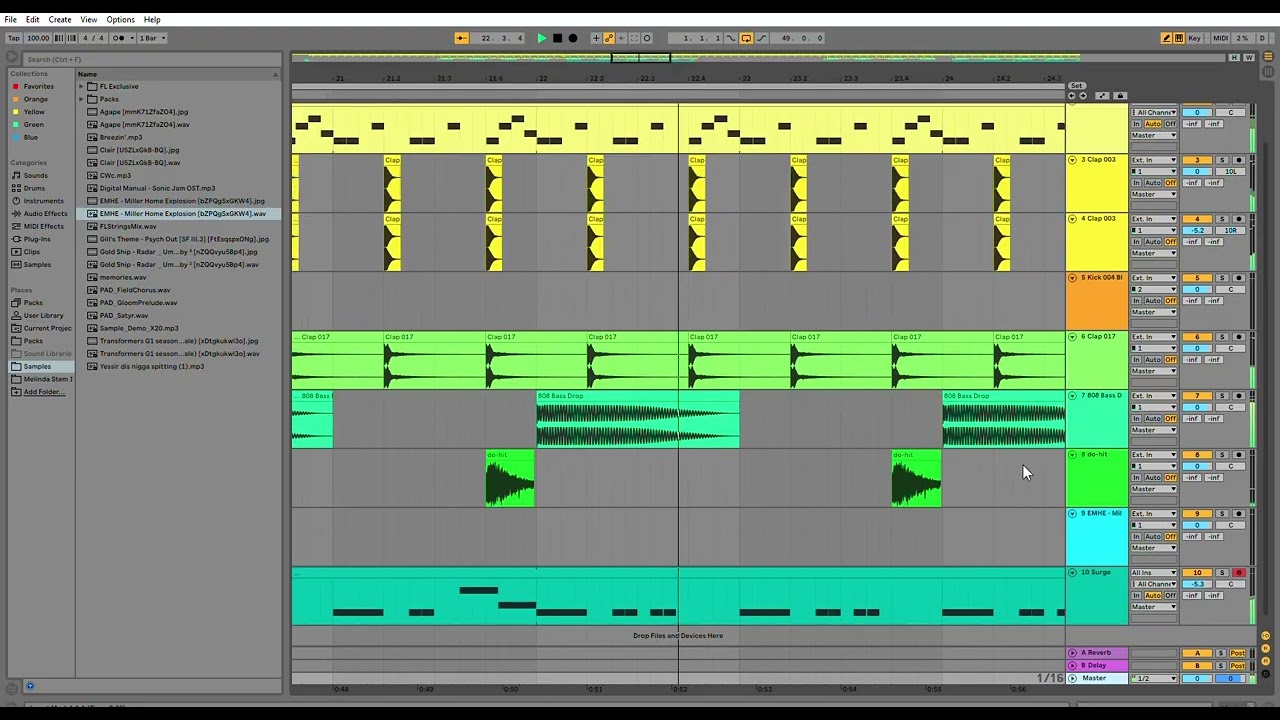Toggle the Automation Arm button

coord(609,38)
